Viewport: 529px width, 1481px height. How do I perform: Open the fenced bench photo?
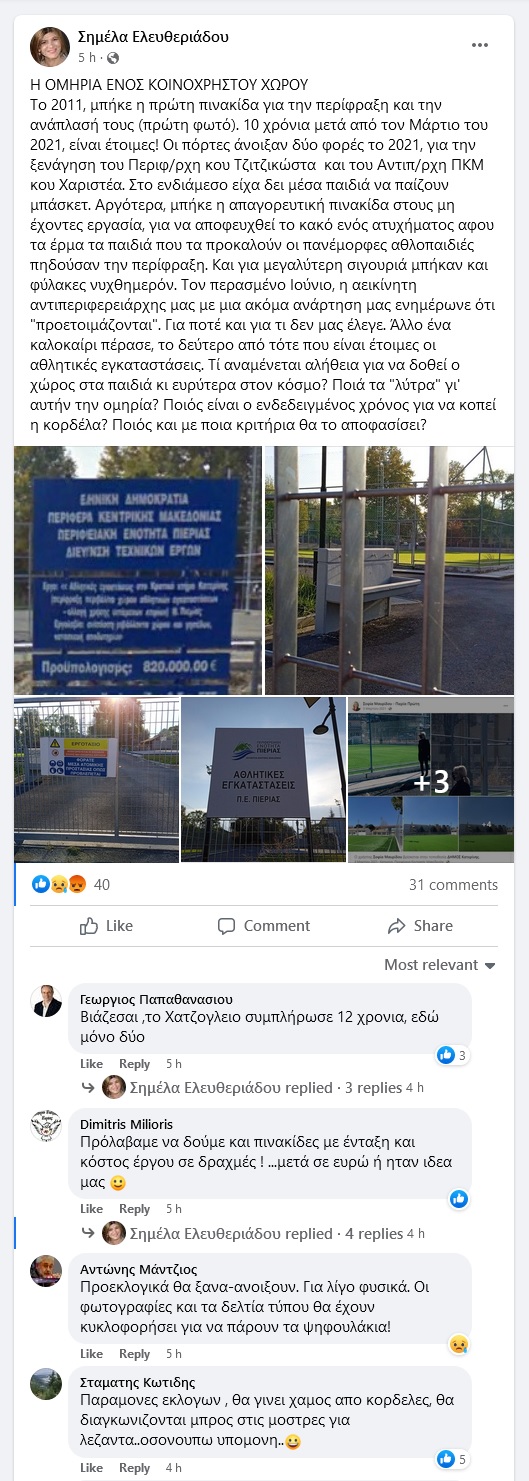click(x=389, y=570)
